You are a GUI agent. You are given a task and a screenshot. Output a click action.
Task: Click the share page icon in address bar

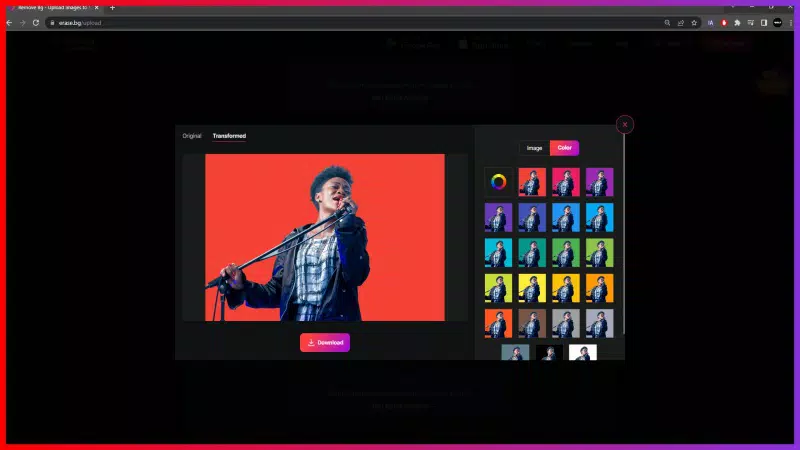point(681,23)
